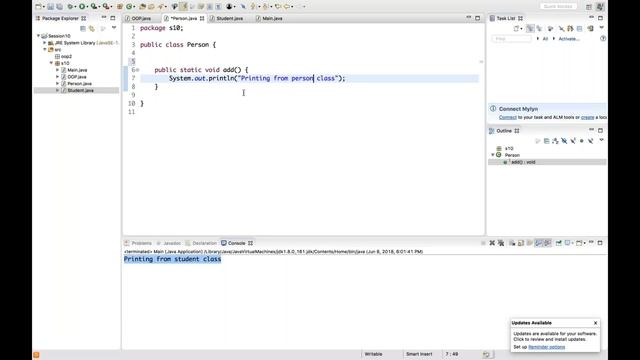This screenshot has width=640, height=360.
Task: Click the Find field in Task List
Action: tap(511, 39)
